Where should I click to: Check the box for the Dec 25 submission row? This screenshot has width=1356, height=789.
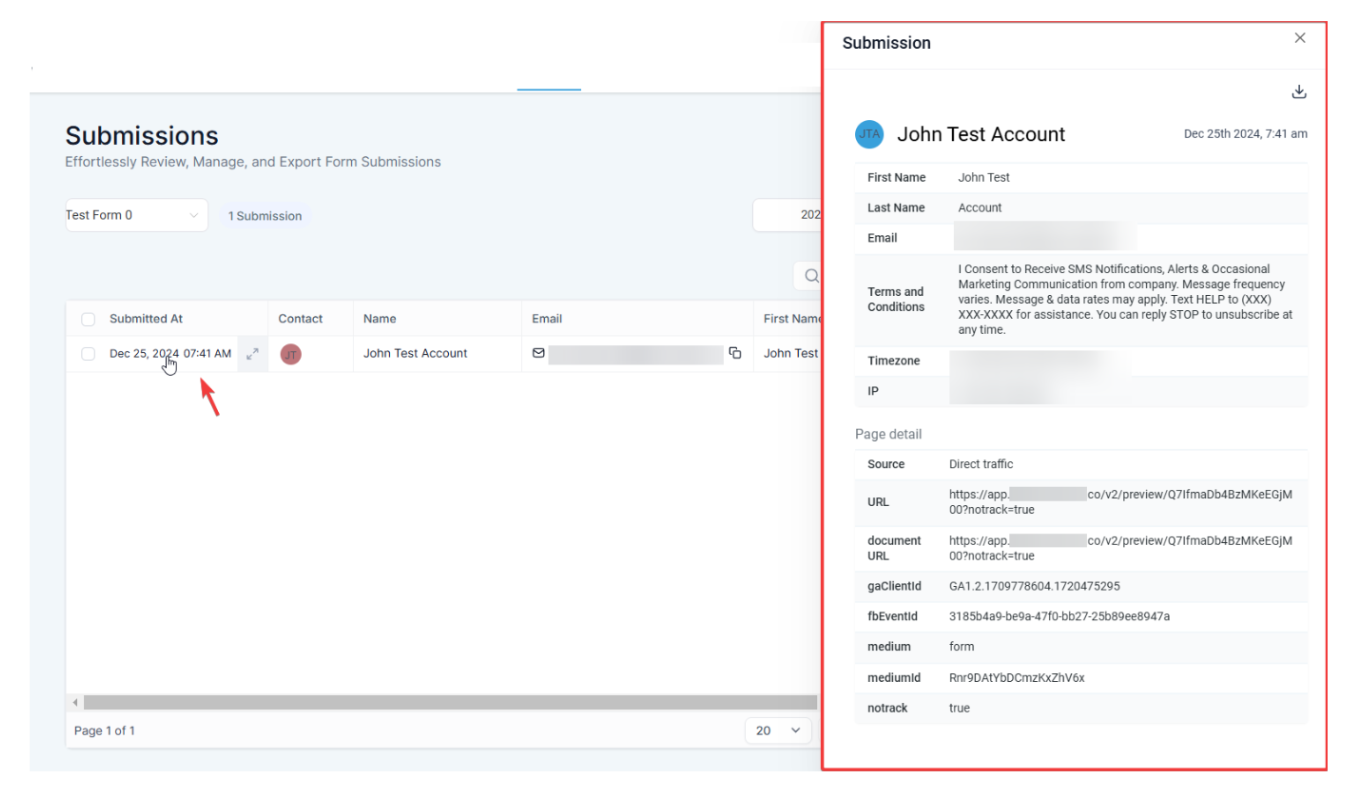click(88, 354)
